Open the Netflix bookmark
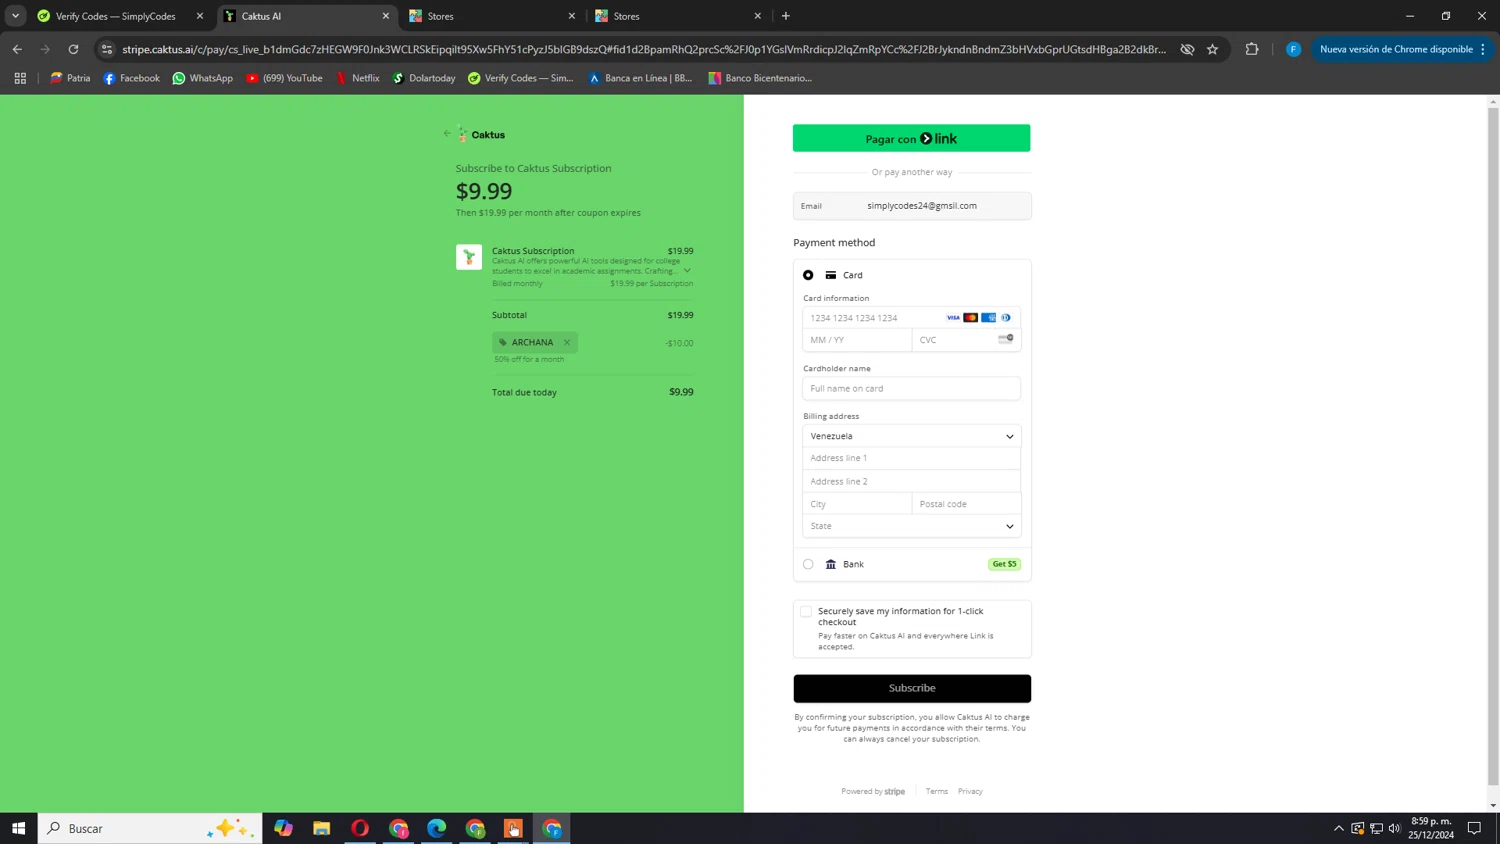Screen dimensions: 1500x844 coord(357,78)
